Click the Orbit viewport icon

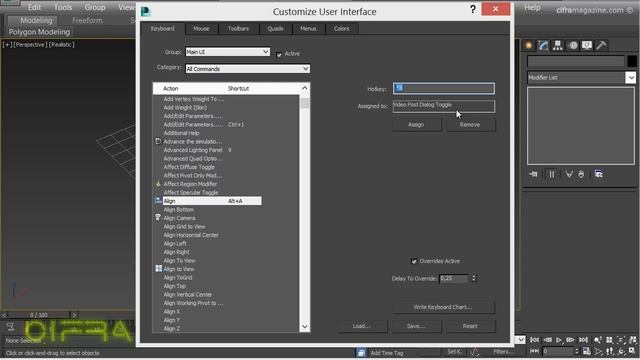pyautogui.click(x=621, y=351)
